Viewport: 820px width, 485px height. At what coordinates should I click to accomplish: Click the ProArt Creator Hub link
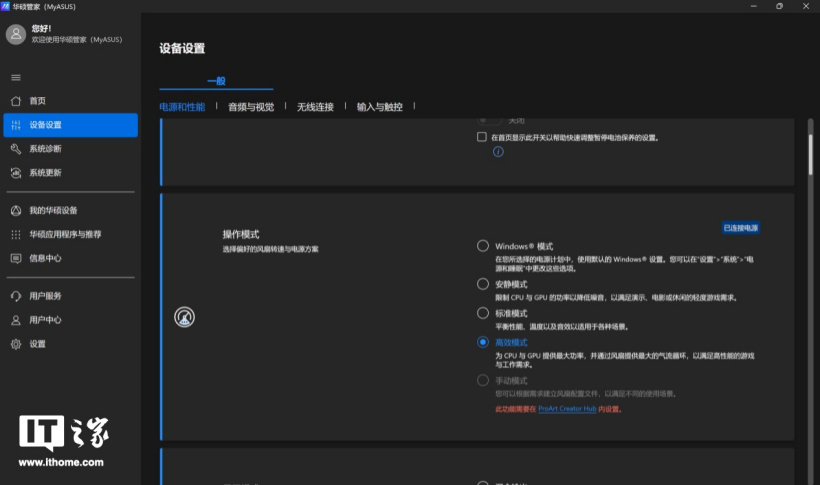(568, 409)
